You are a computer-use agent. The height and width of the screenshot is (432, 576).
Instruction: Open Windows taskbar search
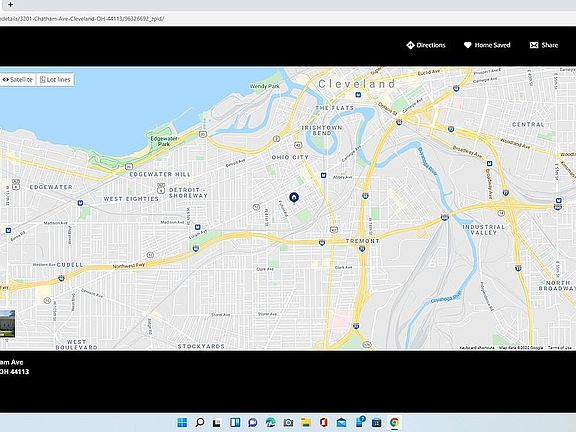tap(199, 422)
